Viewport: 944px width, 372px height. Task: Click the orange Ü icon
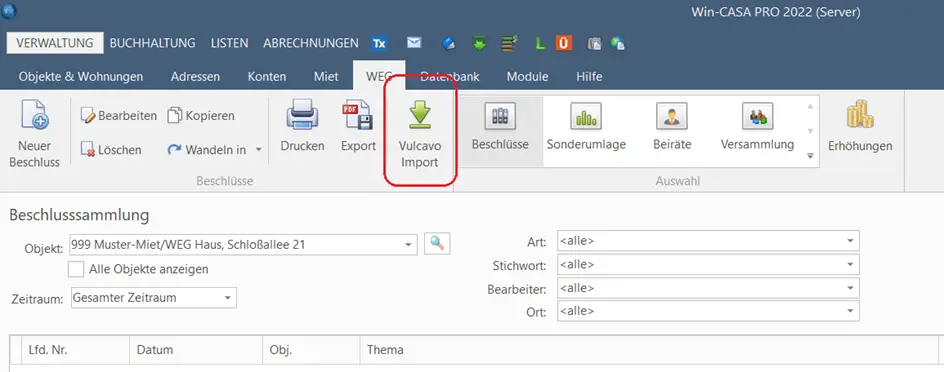564,43
